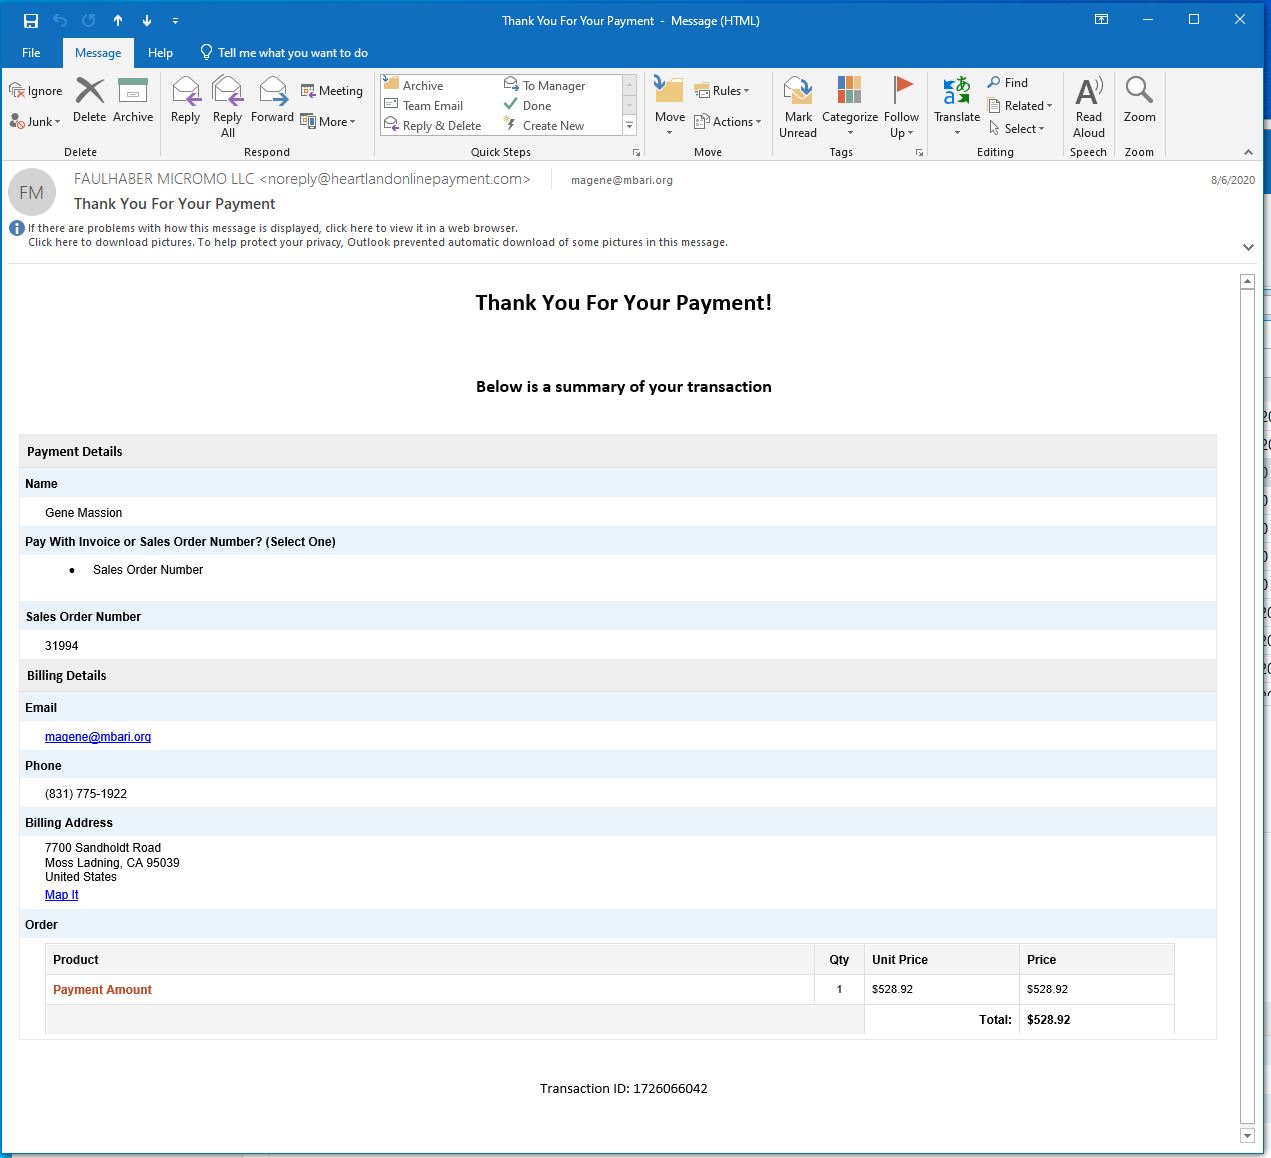Open the Actions dropdown
1271x1158 pixels.
tap(728, 122)
